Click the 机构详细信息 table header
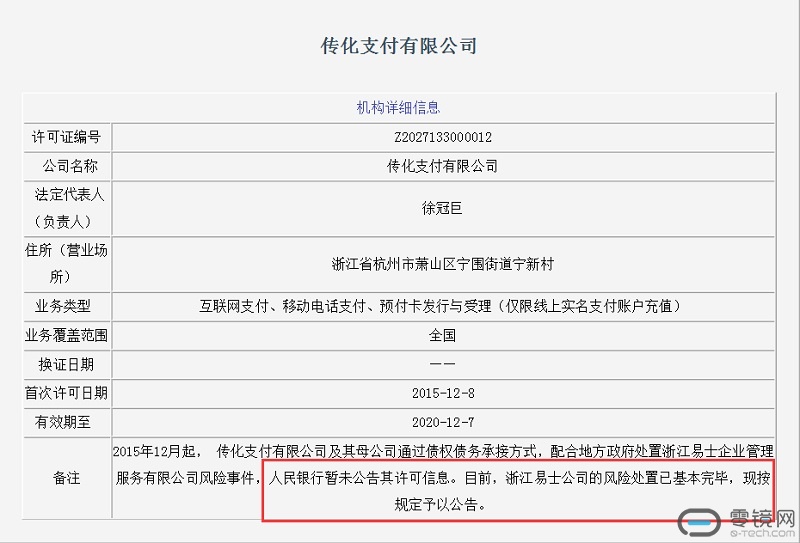Viewport: 800px width, 543px height. (x=398, y=108)
